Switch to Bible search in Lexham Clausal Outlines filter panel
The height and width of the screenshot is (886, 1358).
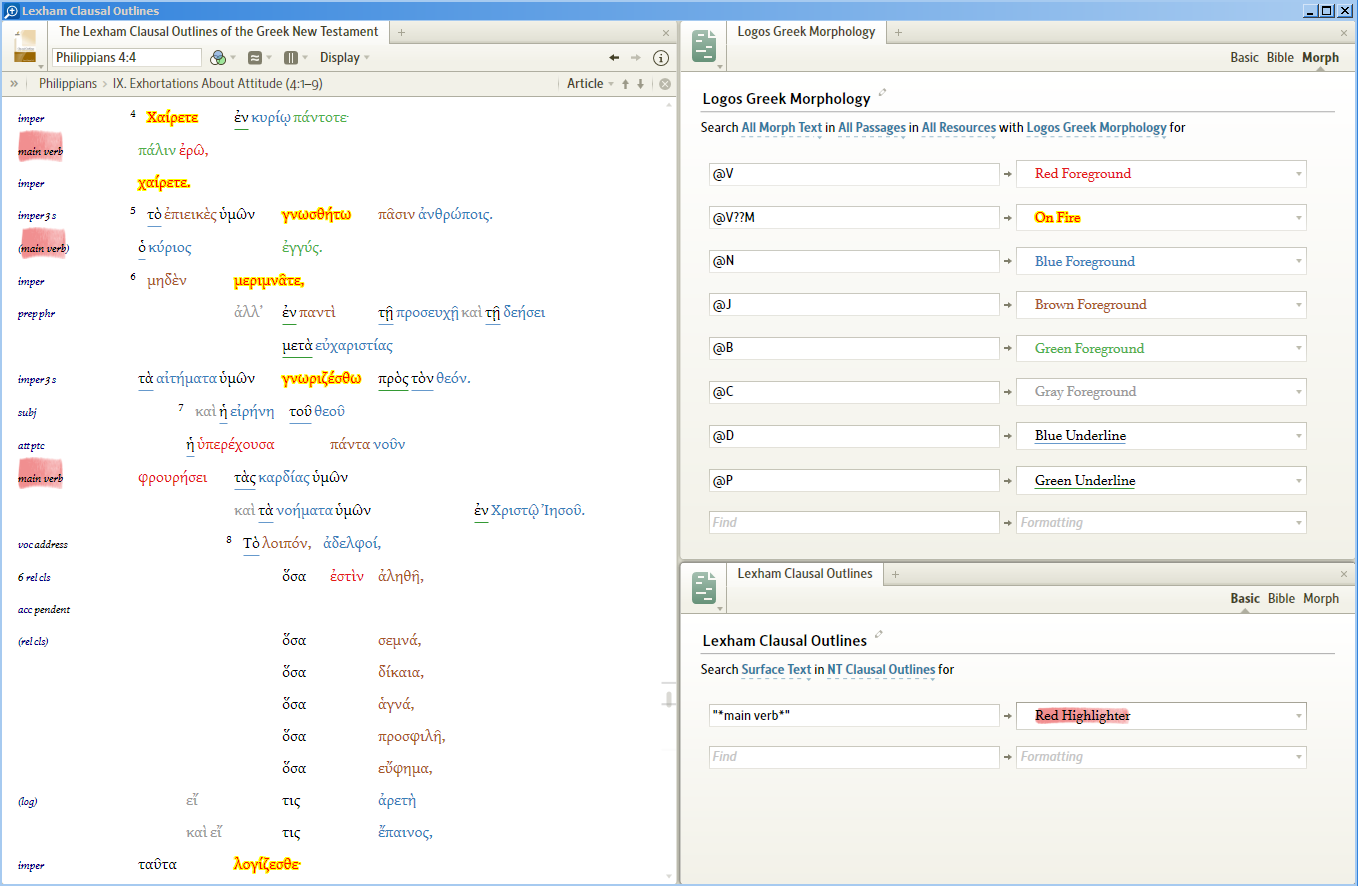1281,599
